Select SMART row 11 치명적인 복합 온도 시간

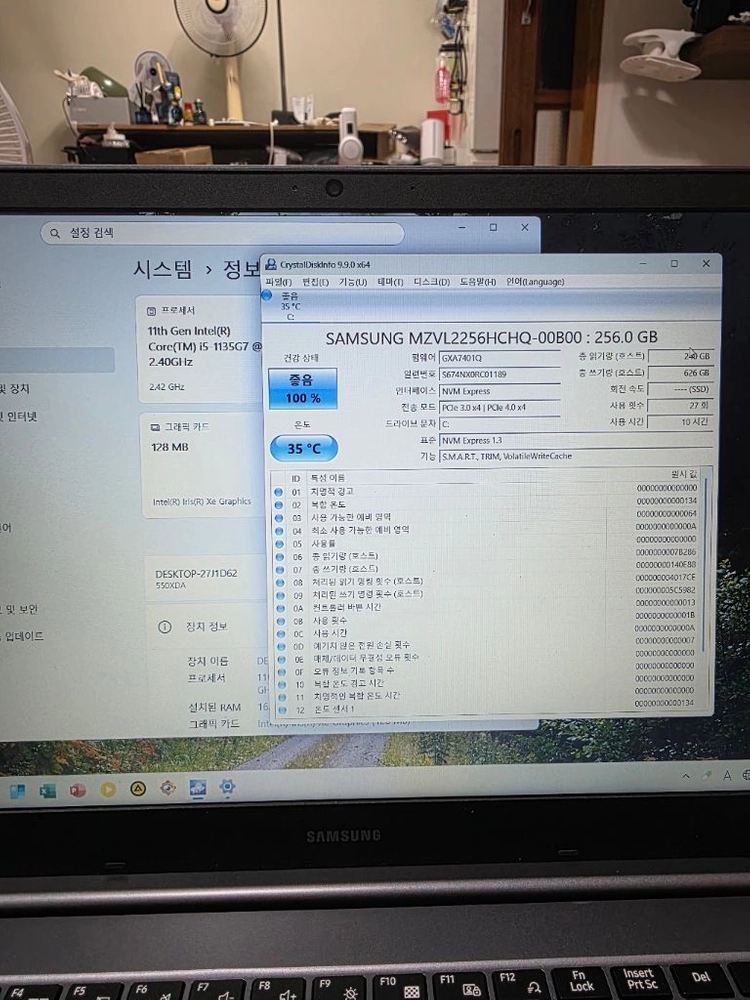click(486, 696)
